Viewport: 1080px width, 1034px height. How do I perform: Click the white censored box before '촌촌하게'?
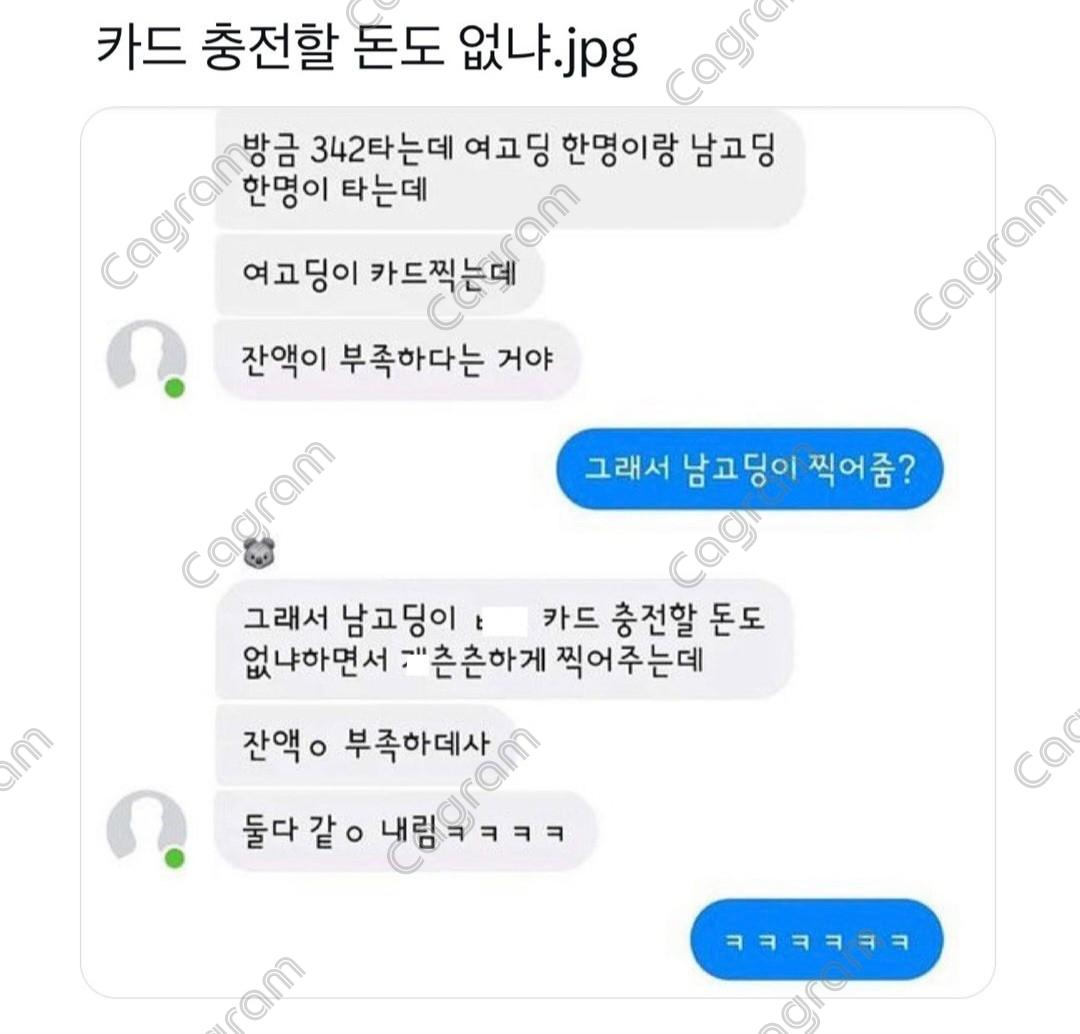[415, 661]
